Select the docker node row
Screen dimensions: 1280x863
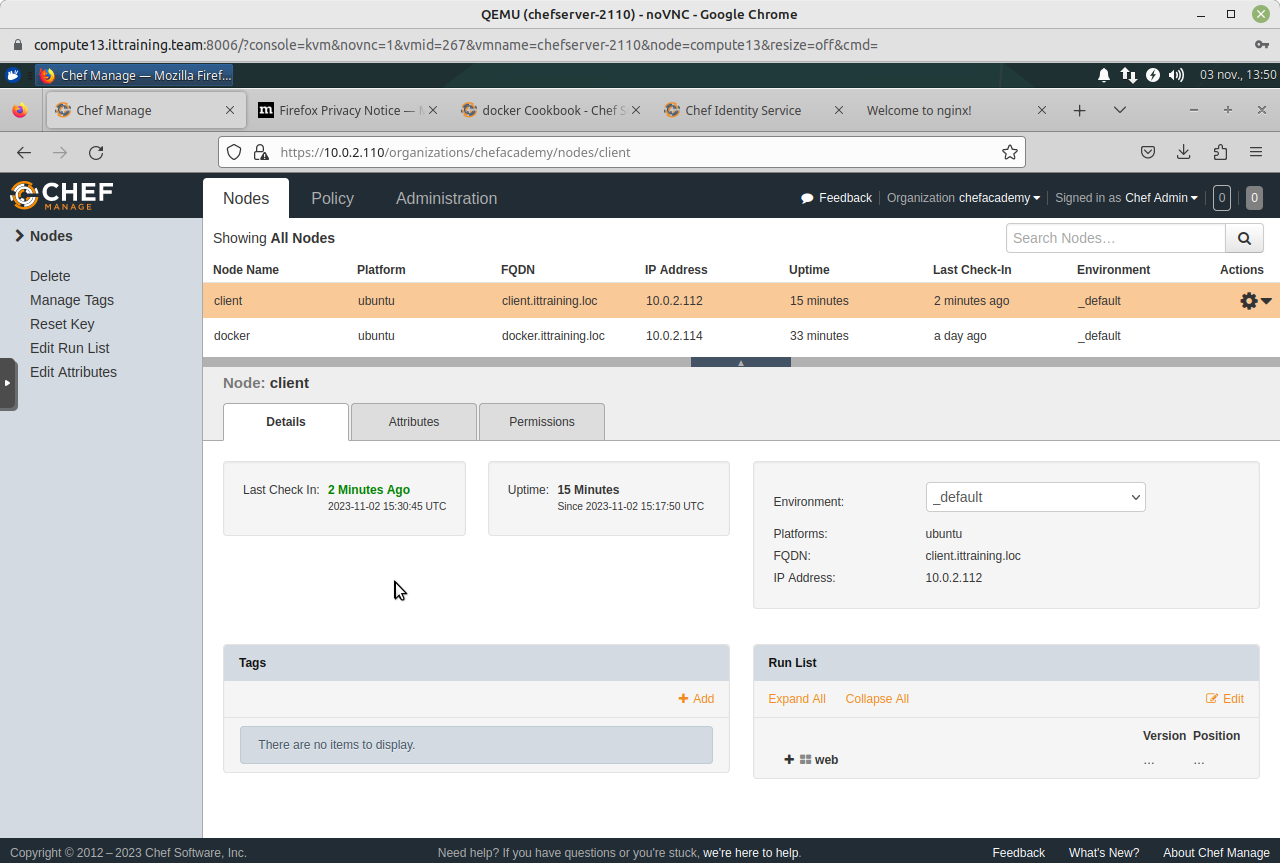741,336
